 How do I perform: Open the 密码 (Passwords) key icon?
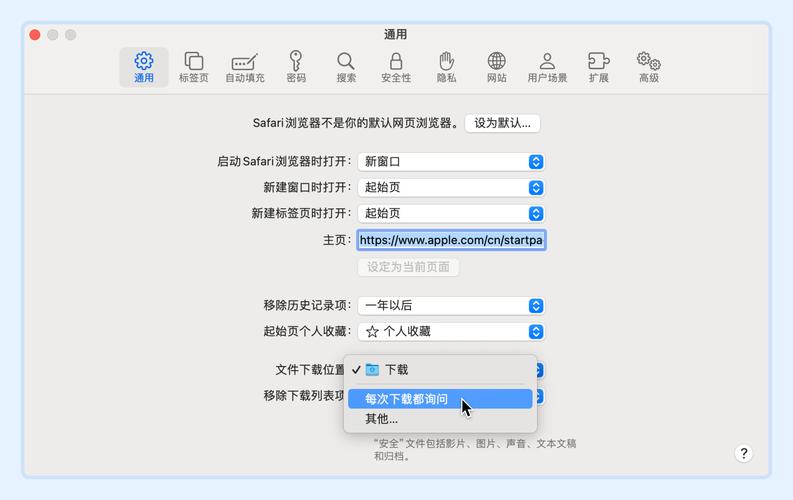(x=296, y=67)
